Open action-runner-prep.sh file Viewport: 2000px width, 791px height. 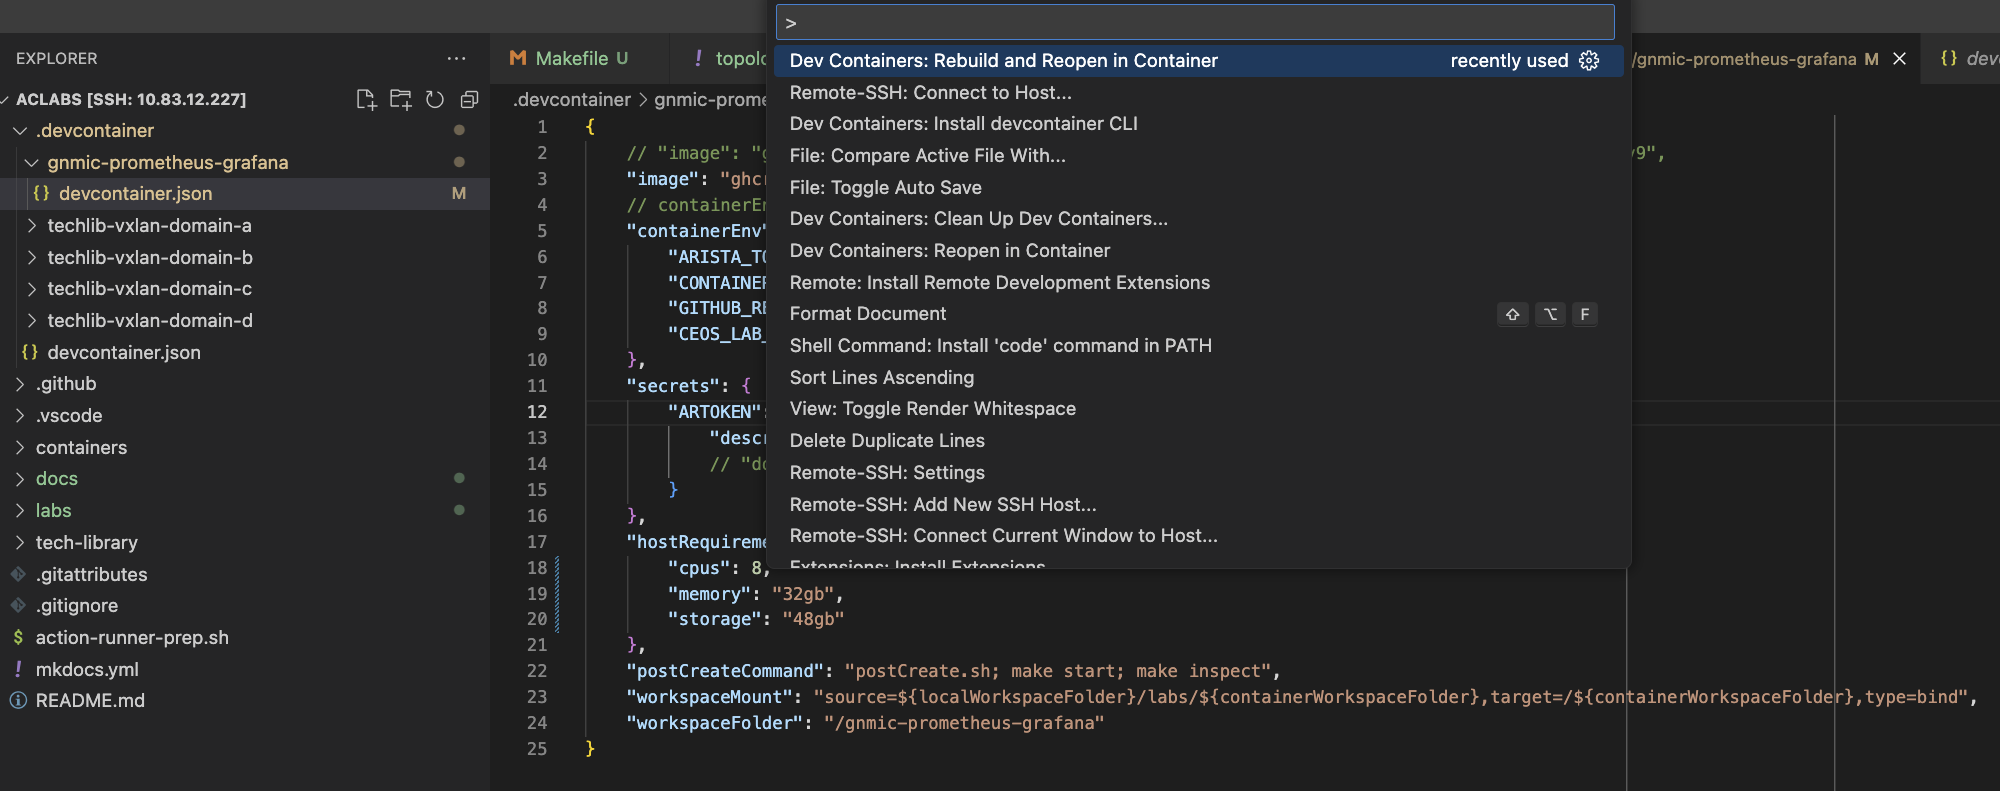(244, 637)
